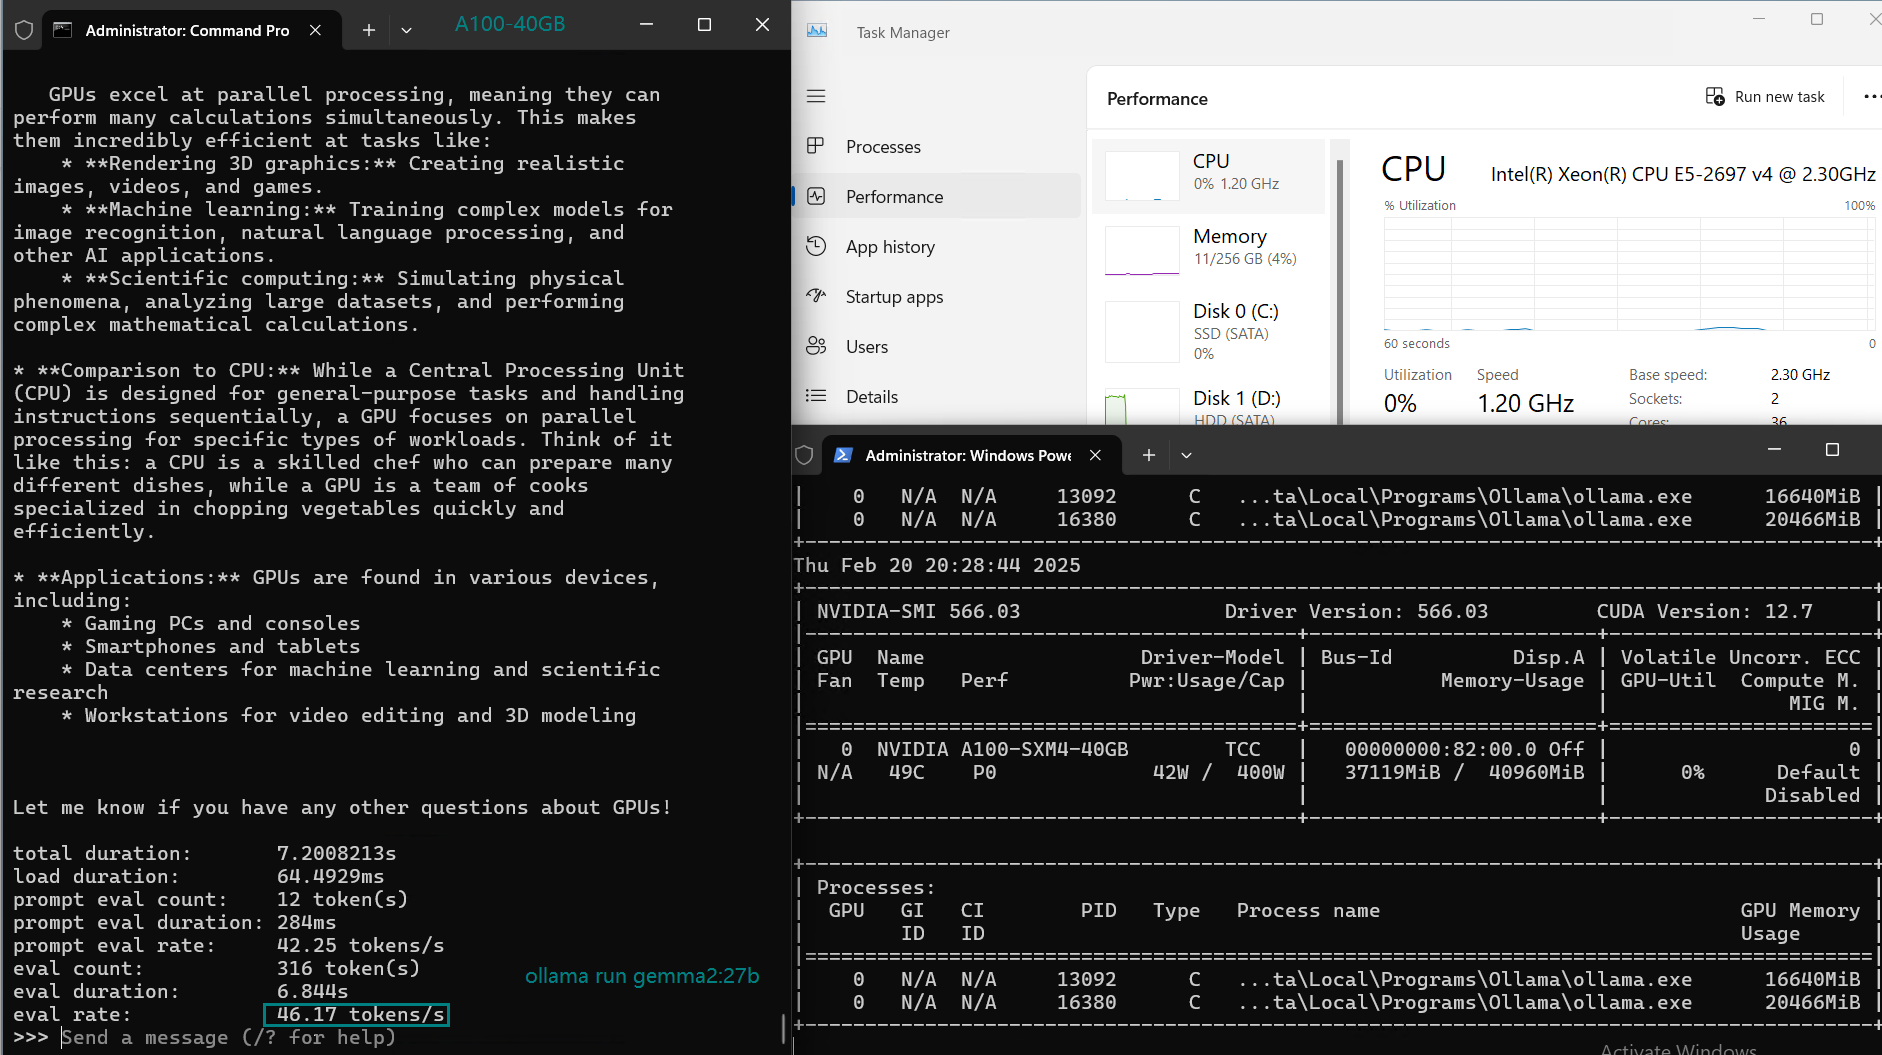The image size is (1882, 1055).
Task: Click 'Processes:' header in nvidia-smi output
Action: pos(876,887)
